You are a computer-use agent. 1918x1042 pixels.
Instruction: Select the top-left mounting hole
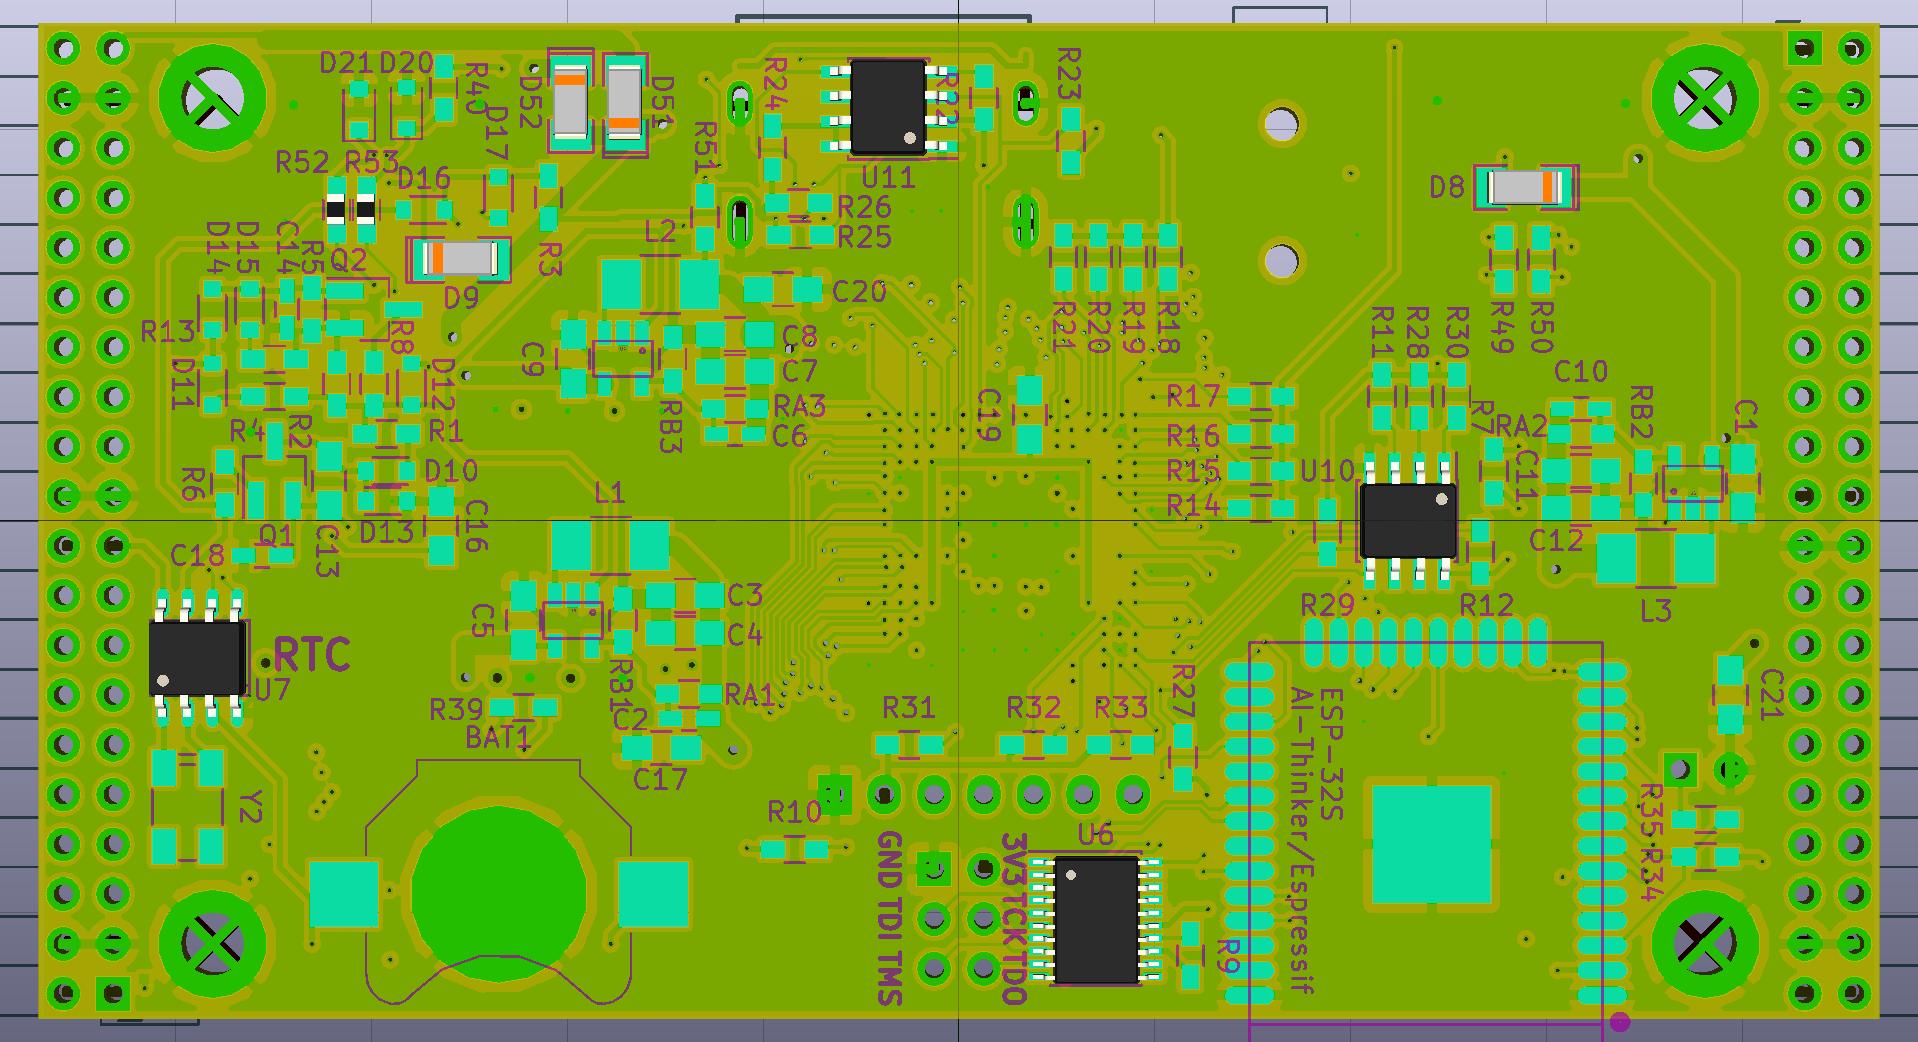point(214,99)
